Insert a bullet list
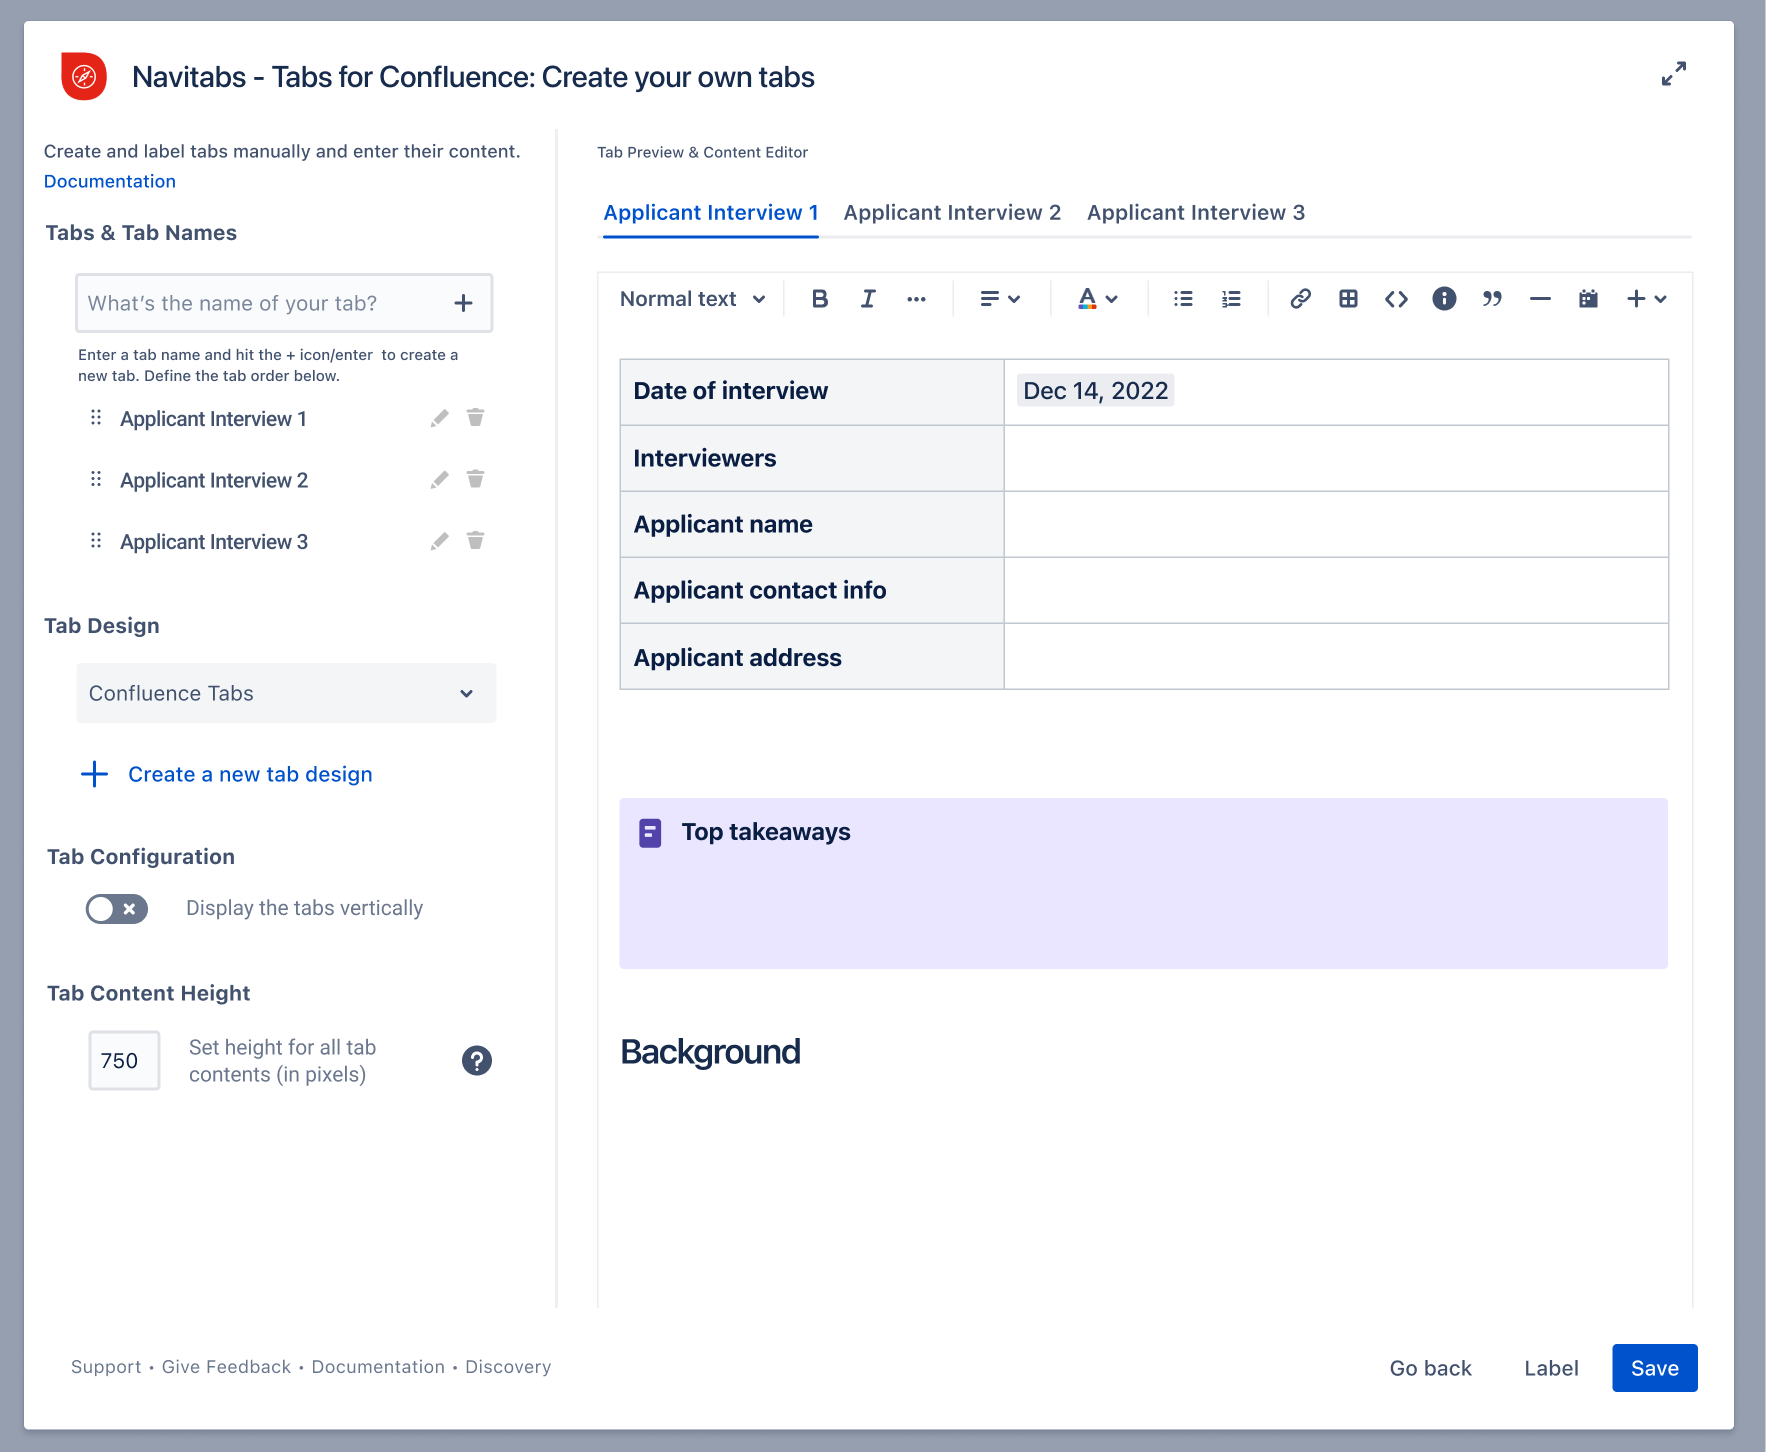Screen dimensions: 1766x1453 (1183, 299)
